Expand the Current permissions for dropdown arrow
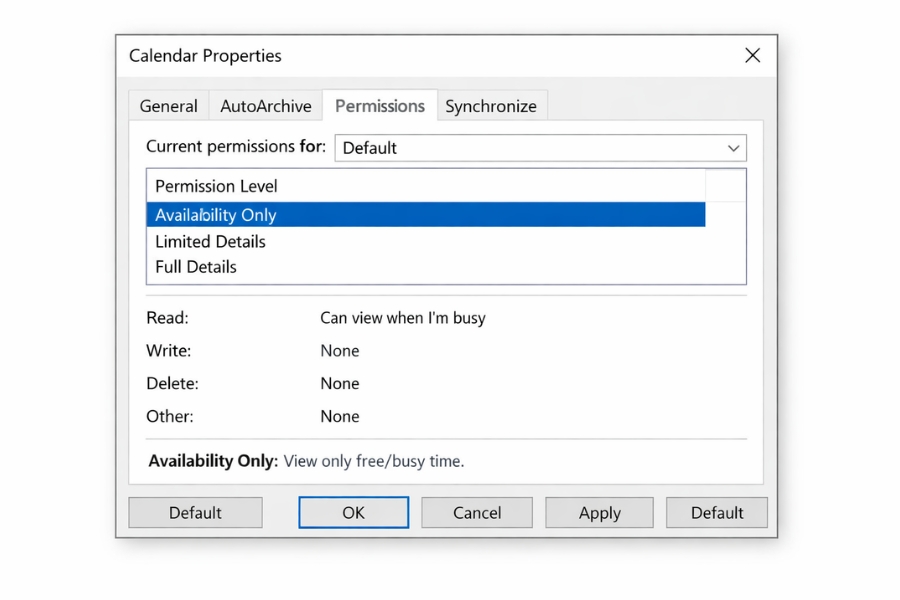Viewport: 900px width, 600px height. pyautogui.click(x=735, y=148)
